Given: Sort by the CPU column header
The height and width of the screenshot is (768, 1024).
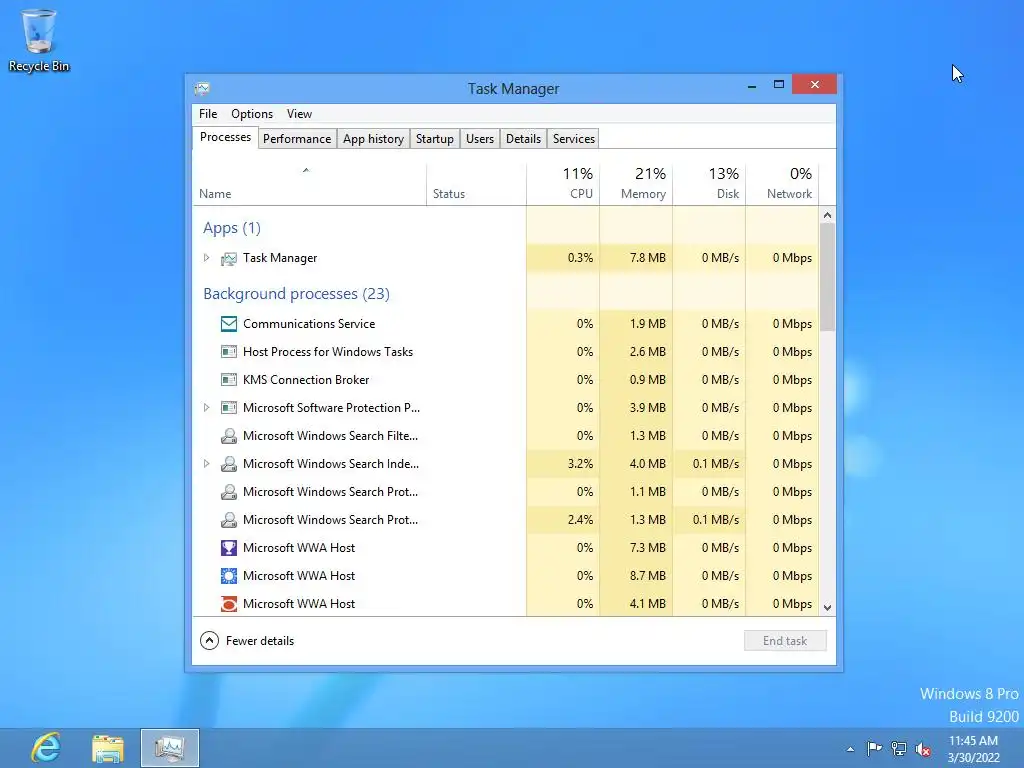Looking at the screenshot, I should coord(563,185).
